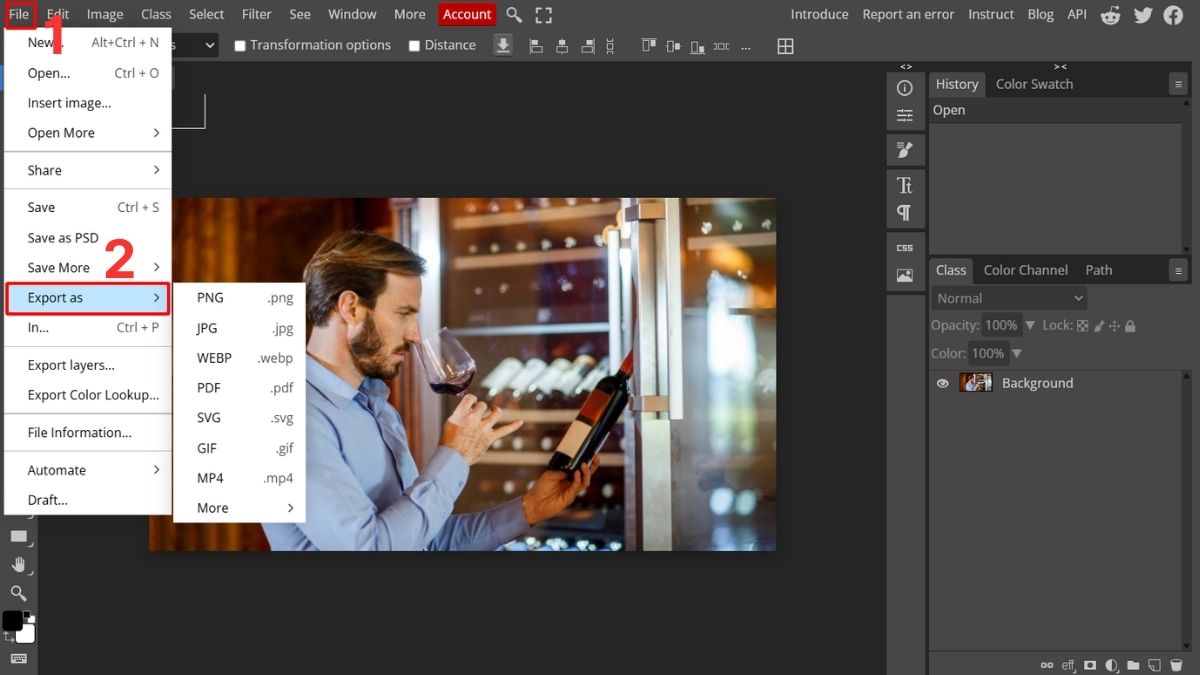Open the Normal blend mode dropdown
1200x675 pixels.
click(1009, 298)
